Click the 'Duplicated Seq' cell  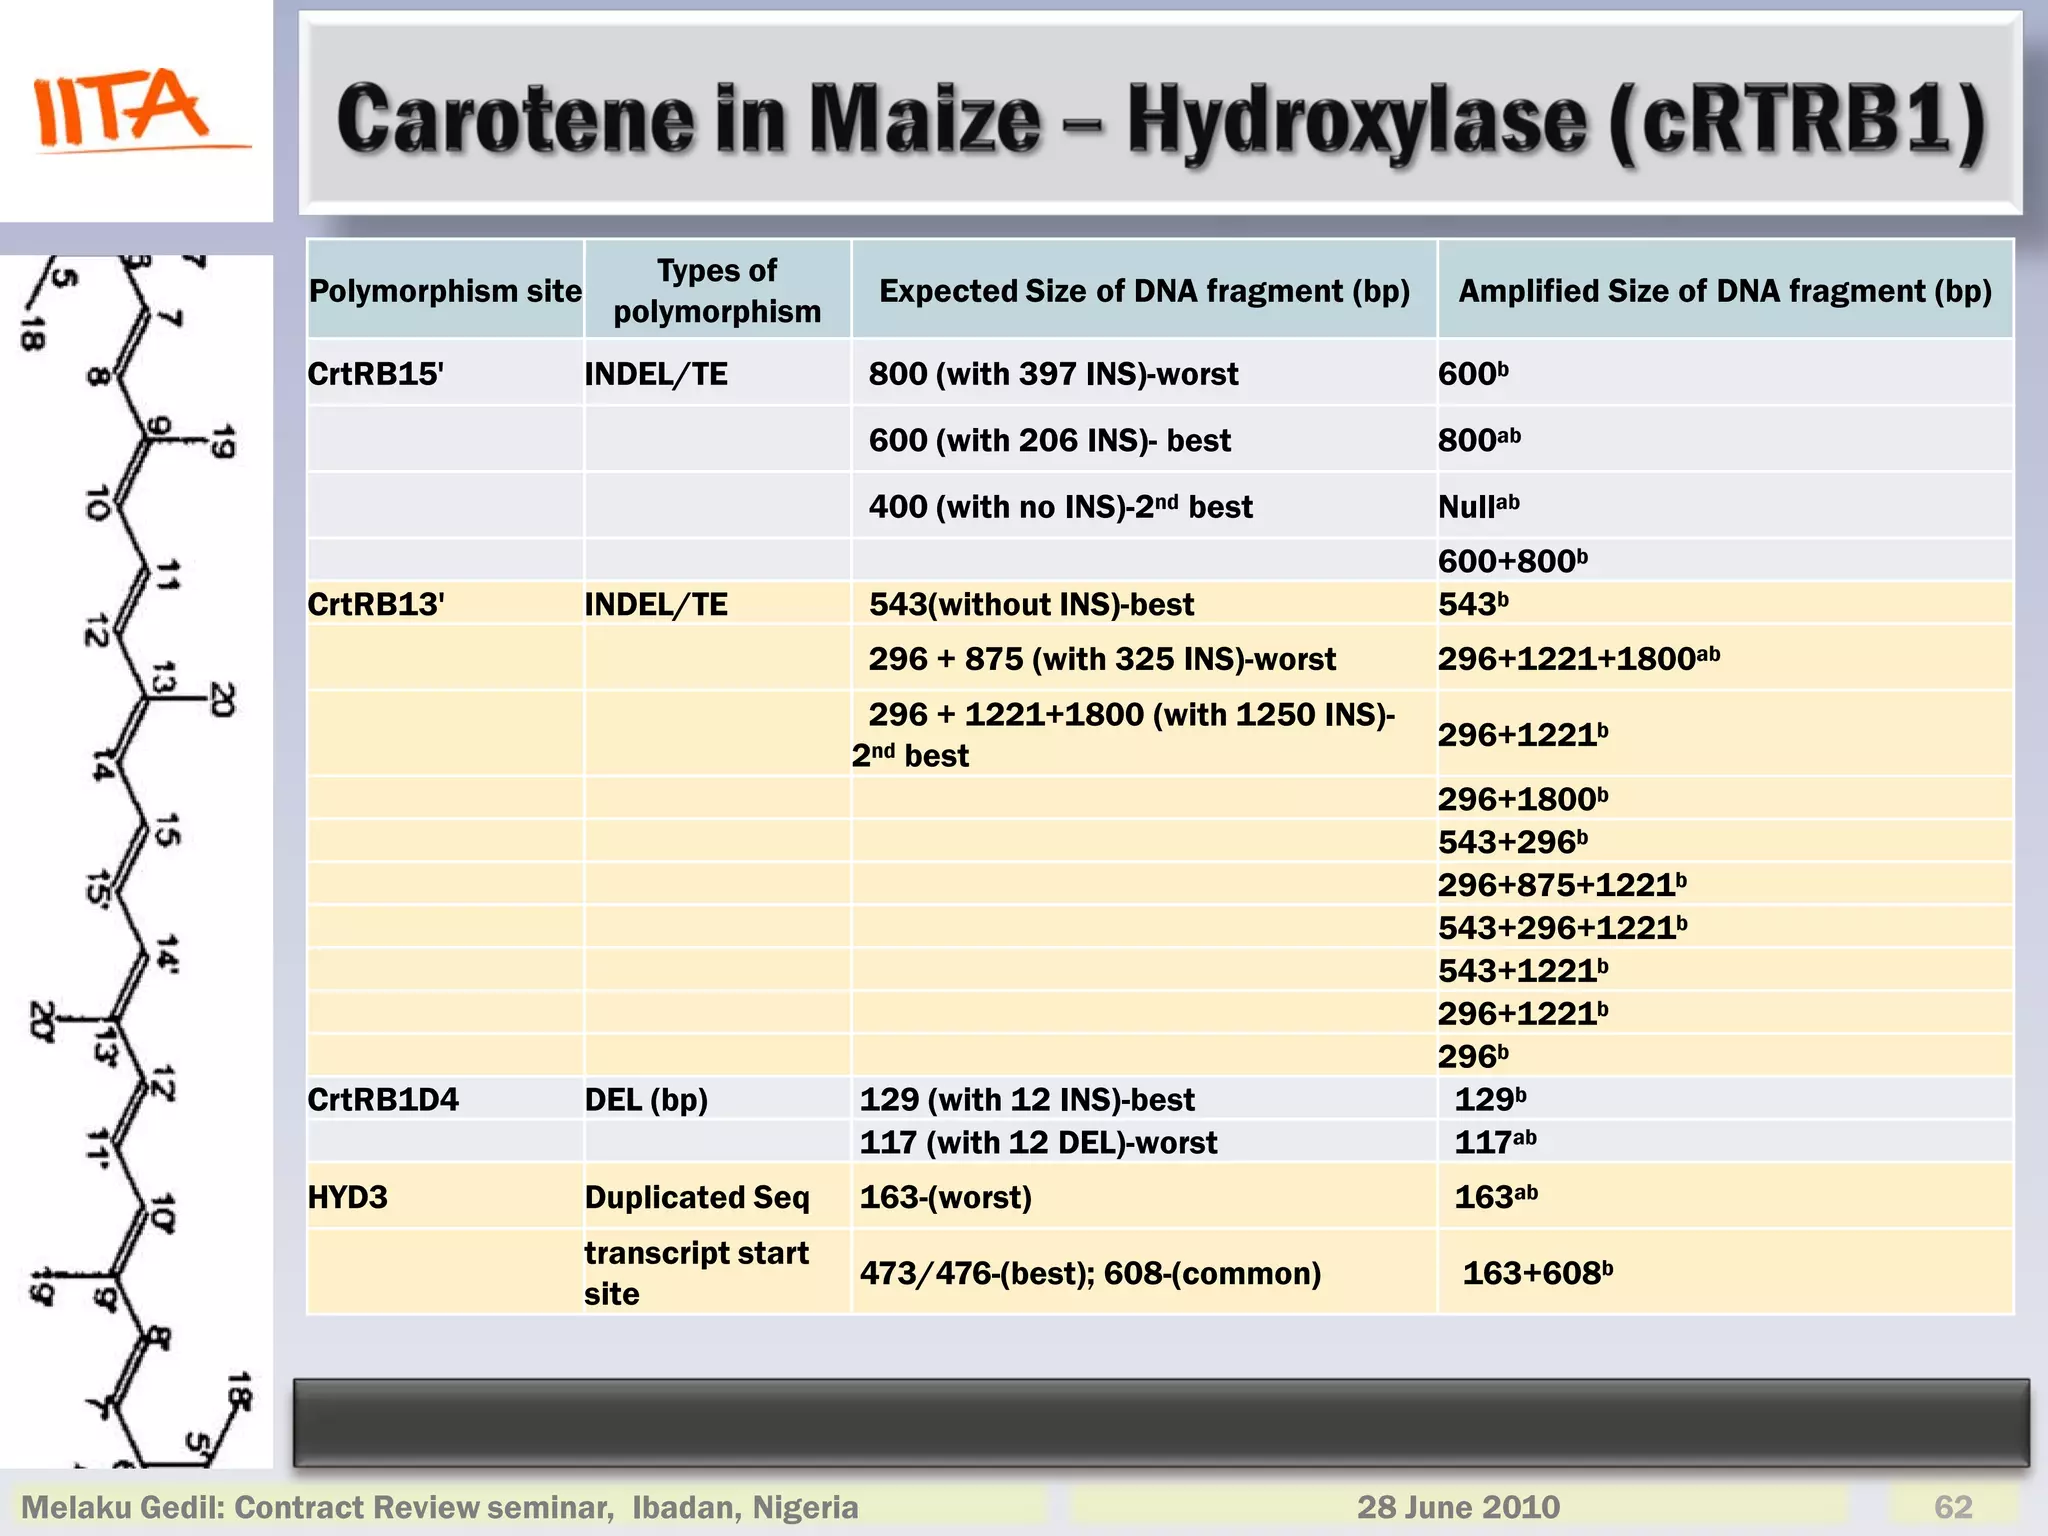coord(717,1196)
